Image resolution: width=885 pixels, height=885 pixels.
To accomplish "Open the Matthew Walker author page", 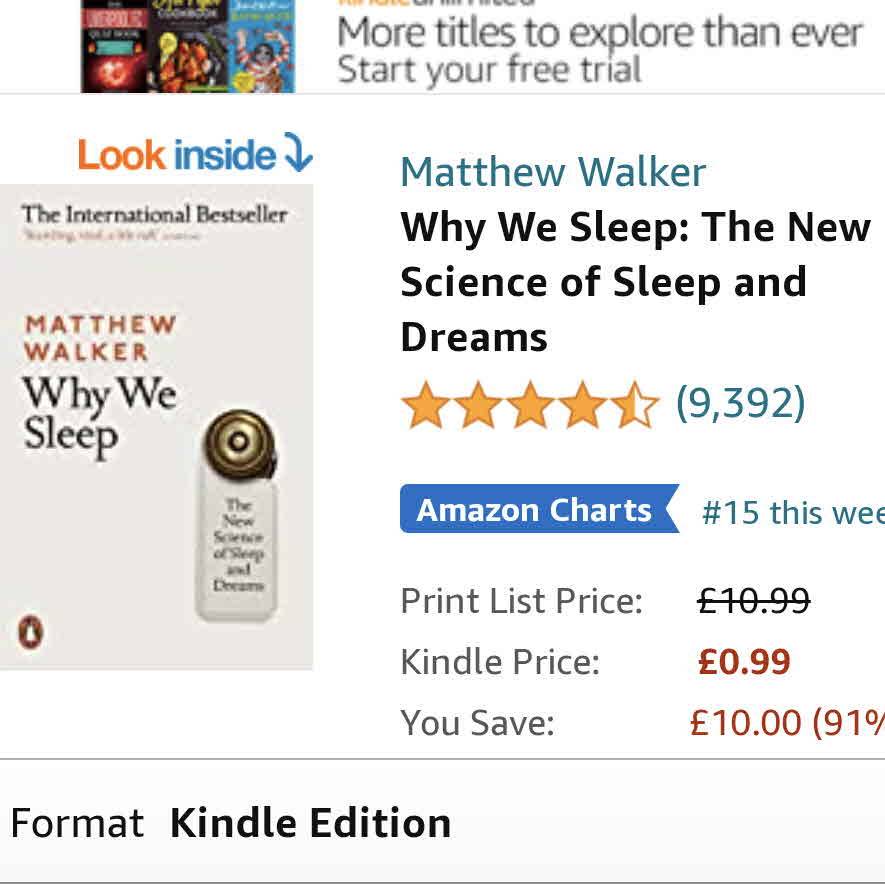I will coord(553,172).
